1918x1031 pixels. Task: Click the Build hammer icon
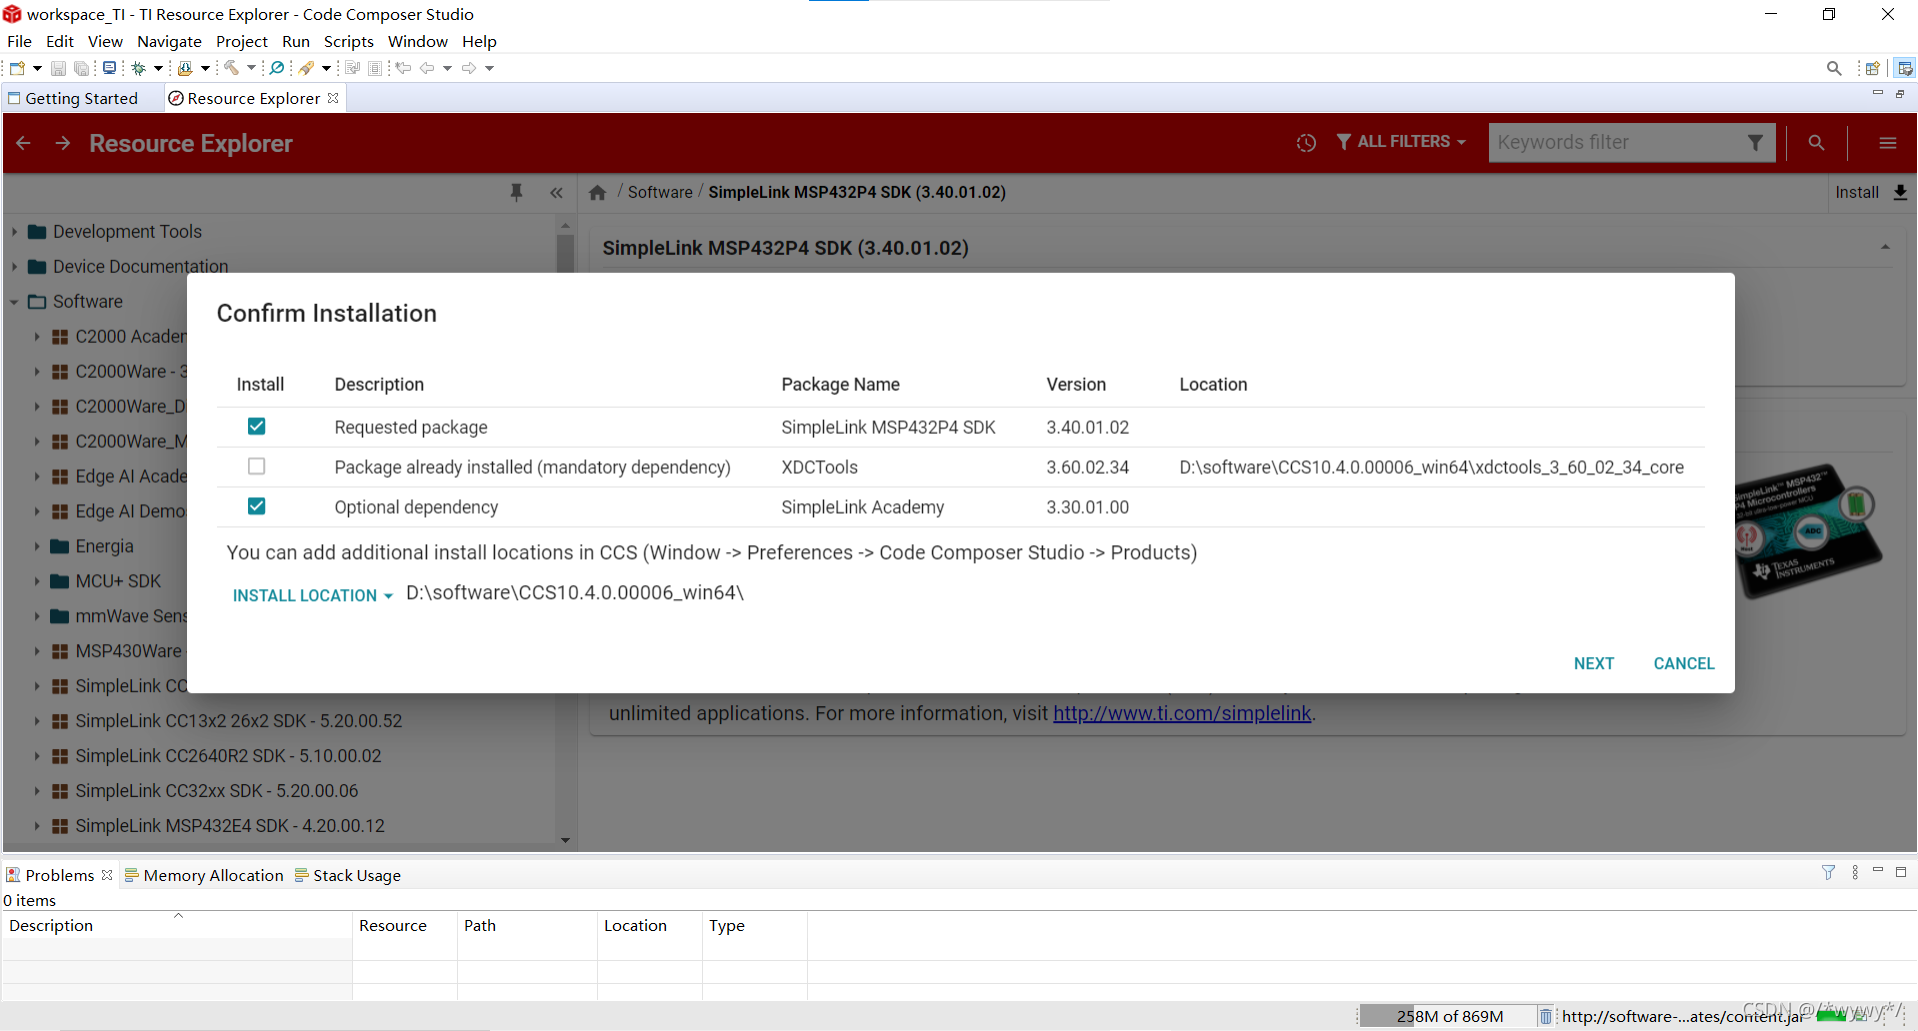point(231,68)
